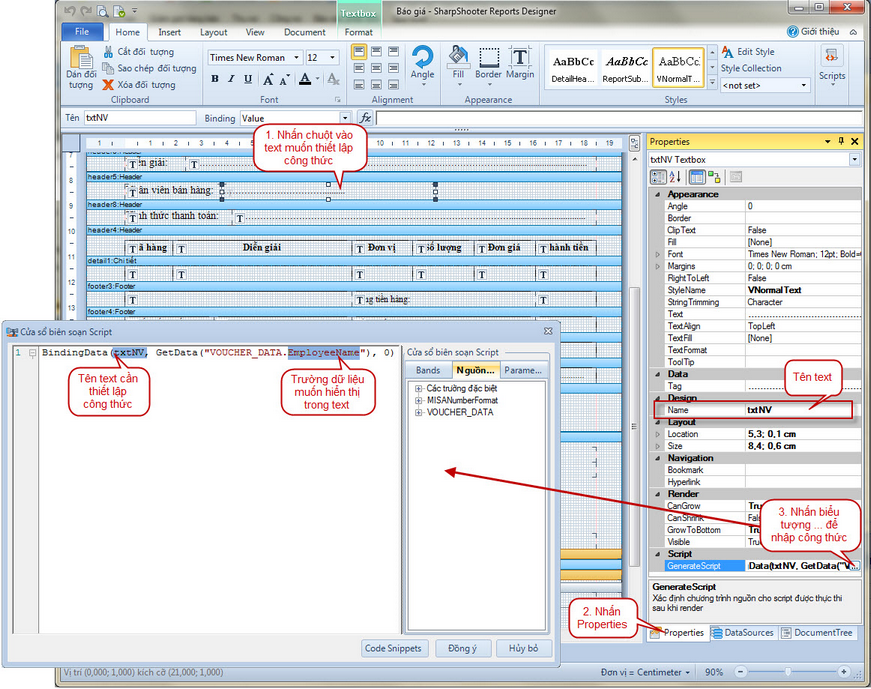Expand the styles gallery more arrow
Image resolution: width=871 pixels, height=689 pixels.
pos(713,82)
